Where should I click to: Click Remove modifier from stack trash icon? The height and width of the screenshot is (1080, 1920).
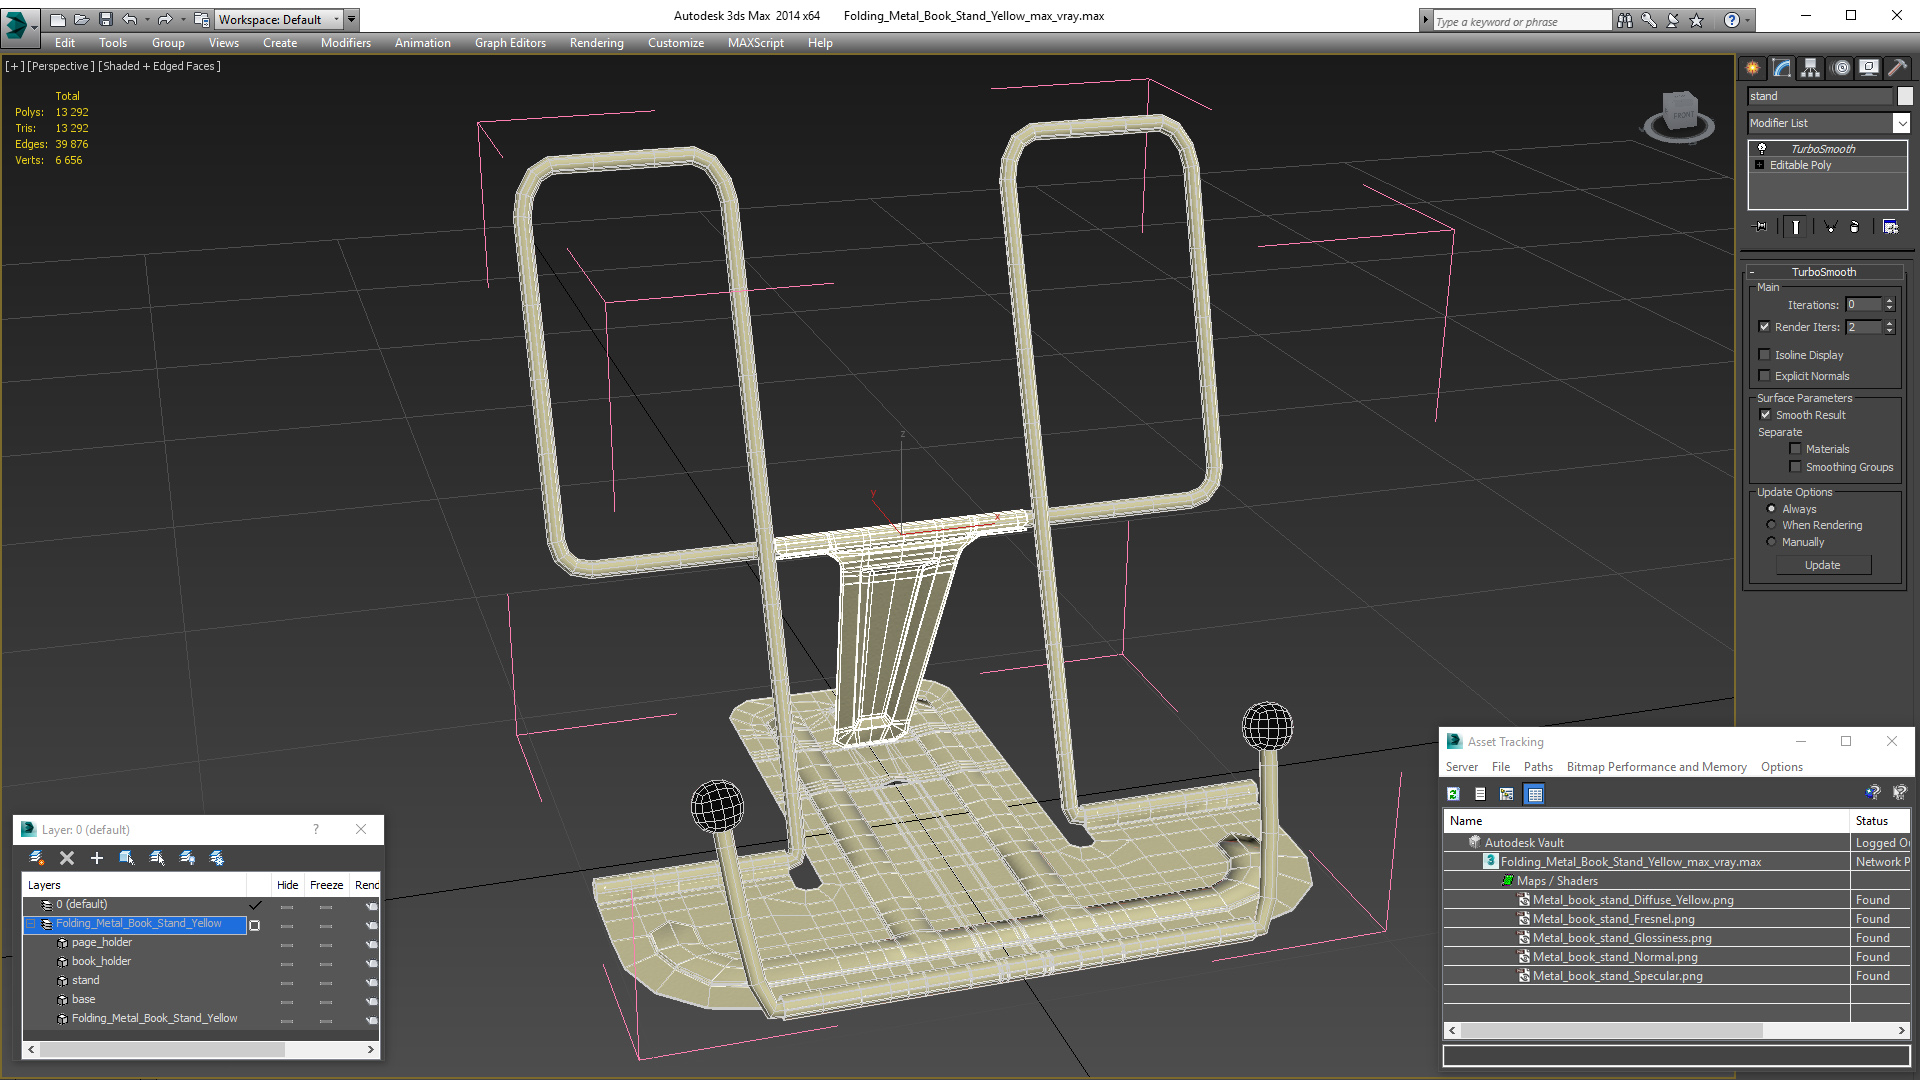click(1854, 227)
